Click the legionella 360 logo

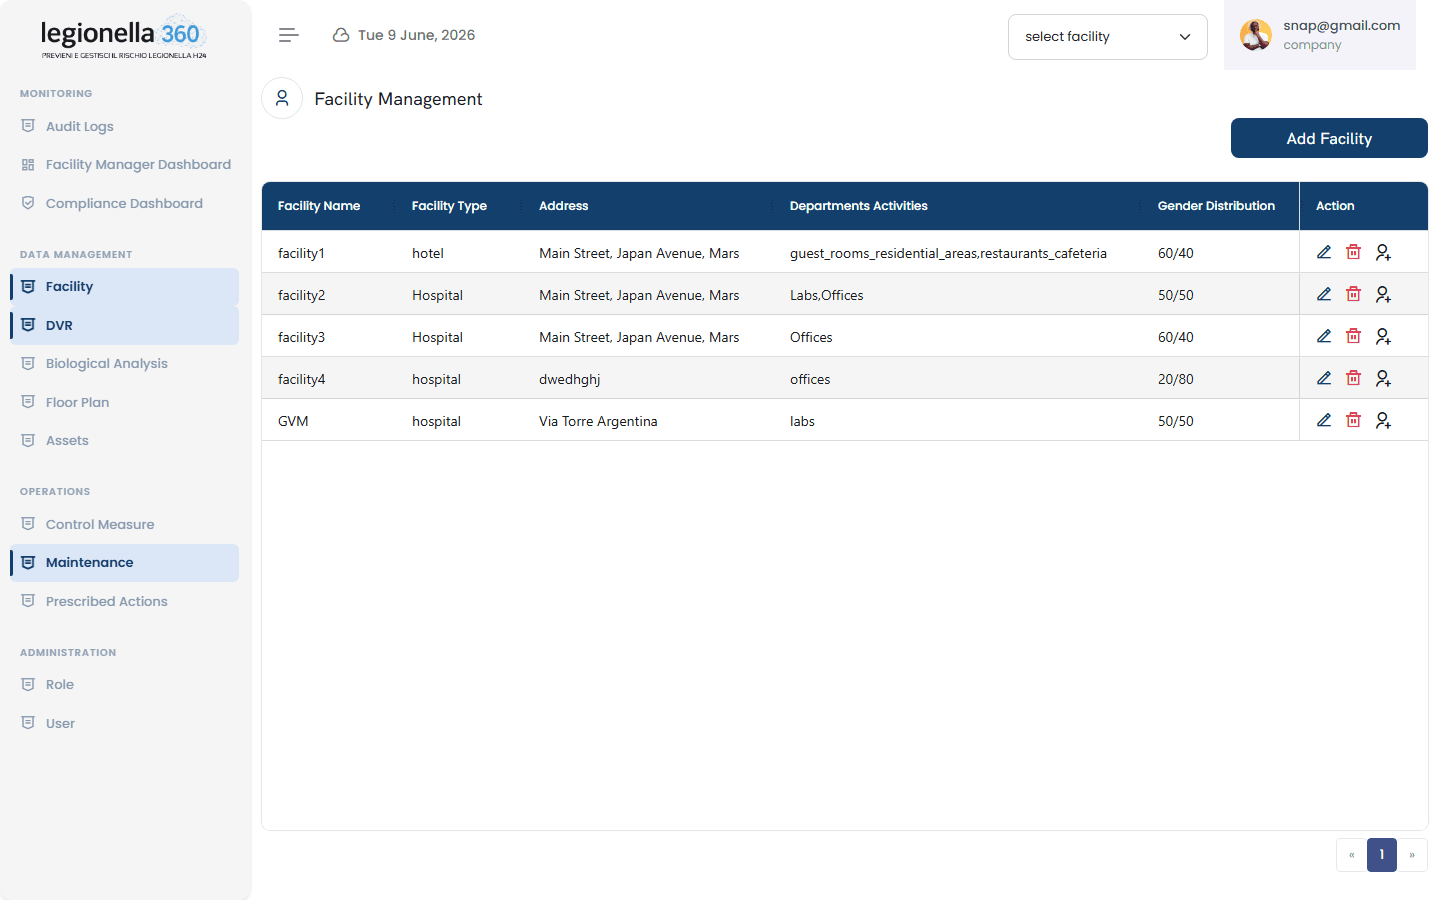(x=124, y=38)
